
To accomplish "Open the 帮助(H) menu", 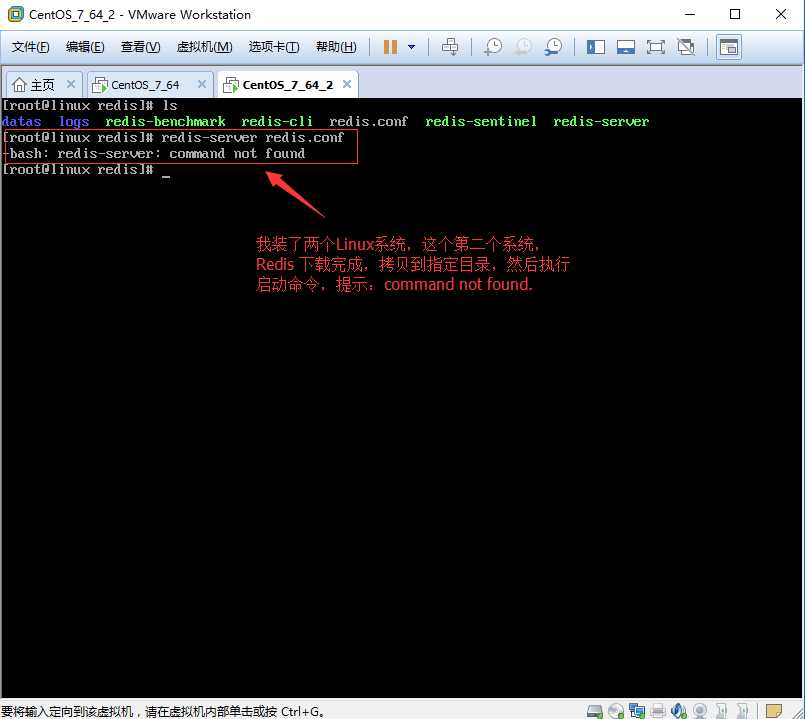I will coord(336,47).
